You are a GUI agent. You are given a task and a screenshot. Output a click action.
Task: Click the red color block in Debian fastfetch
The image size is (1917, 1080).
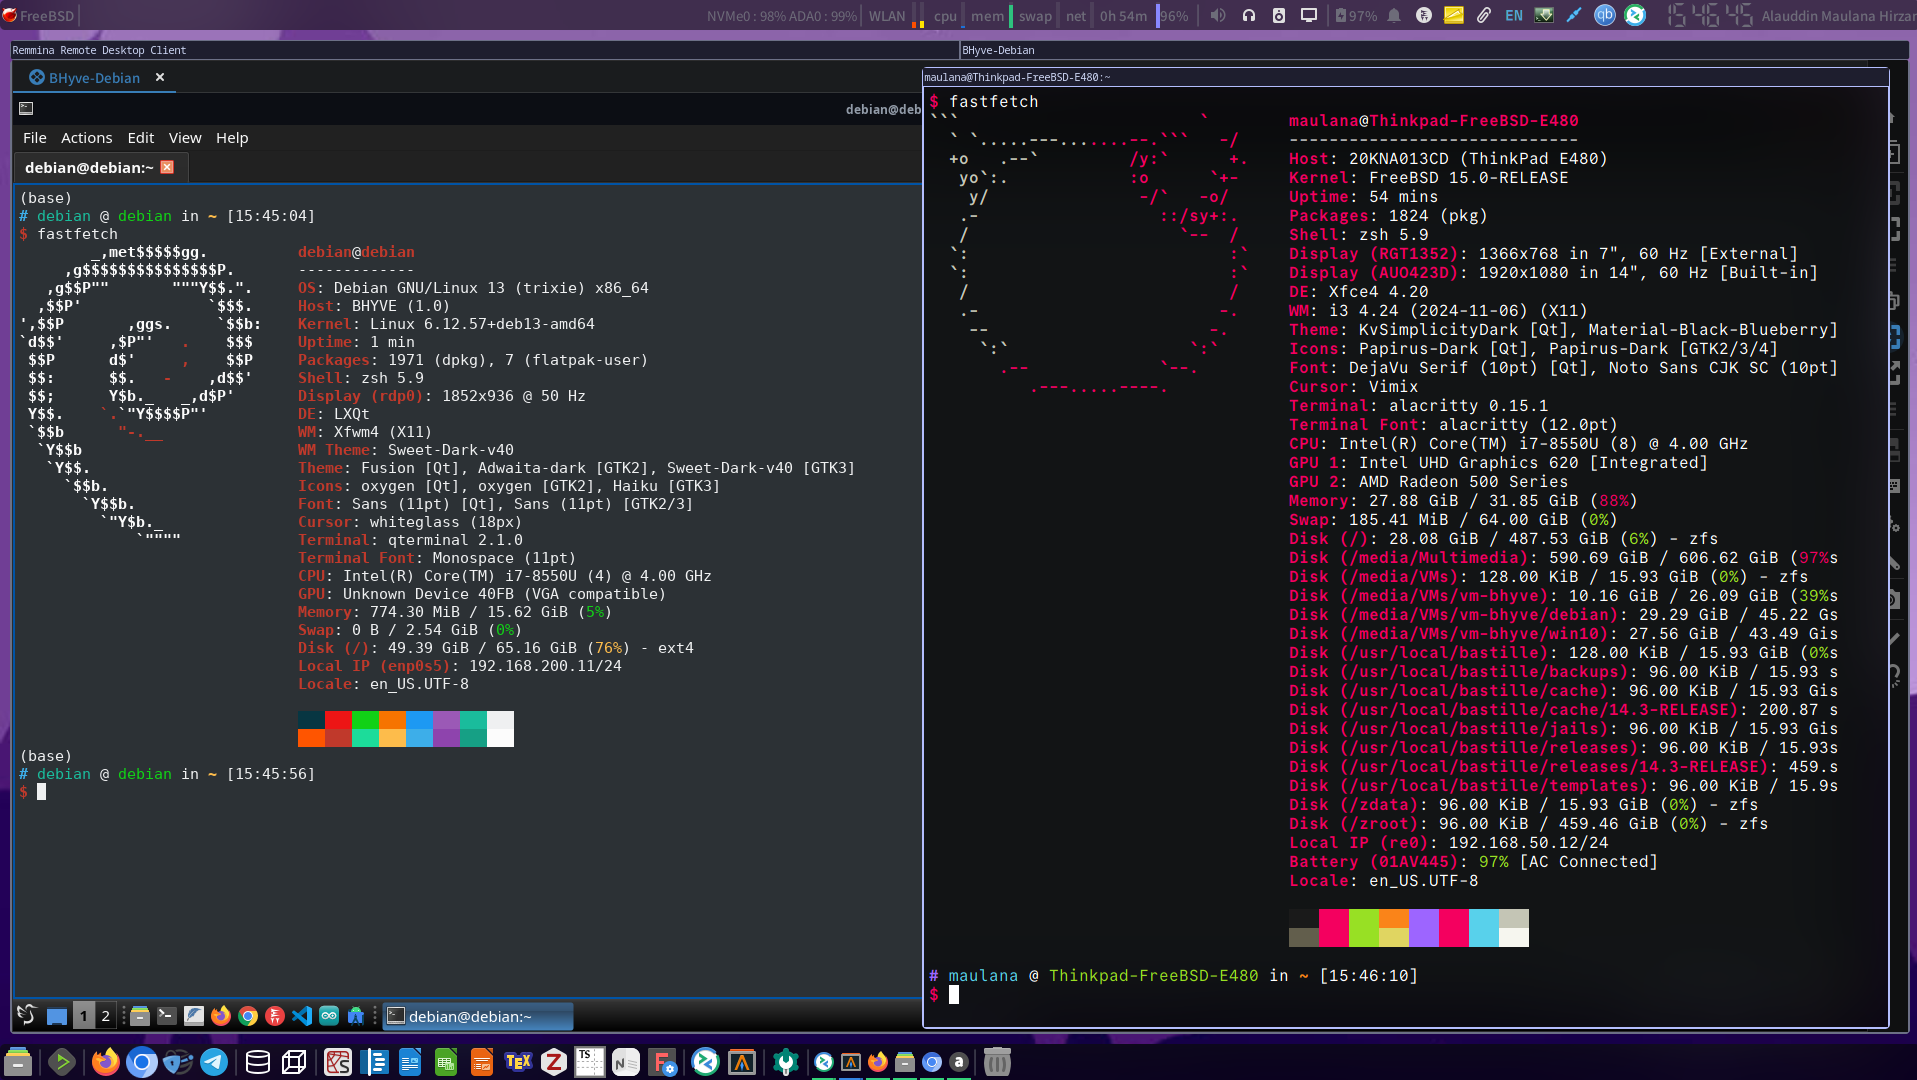click(338, 720)
